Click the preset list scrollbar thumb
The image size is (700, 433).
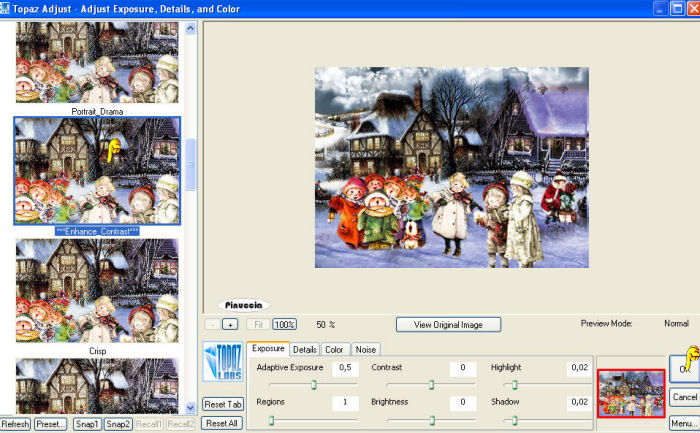click(190, 164)
